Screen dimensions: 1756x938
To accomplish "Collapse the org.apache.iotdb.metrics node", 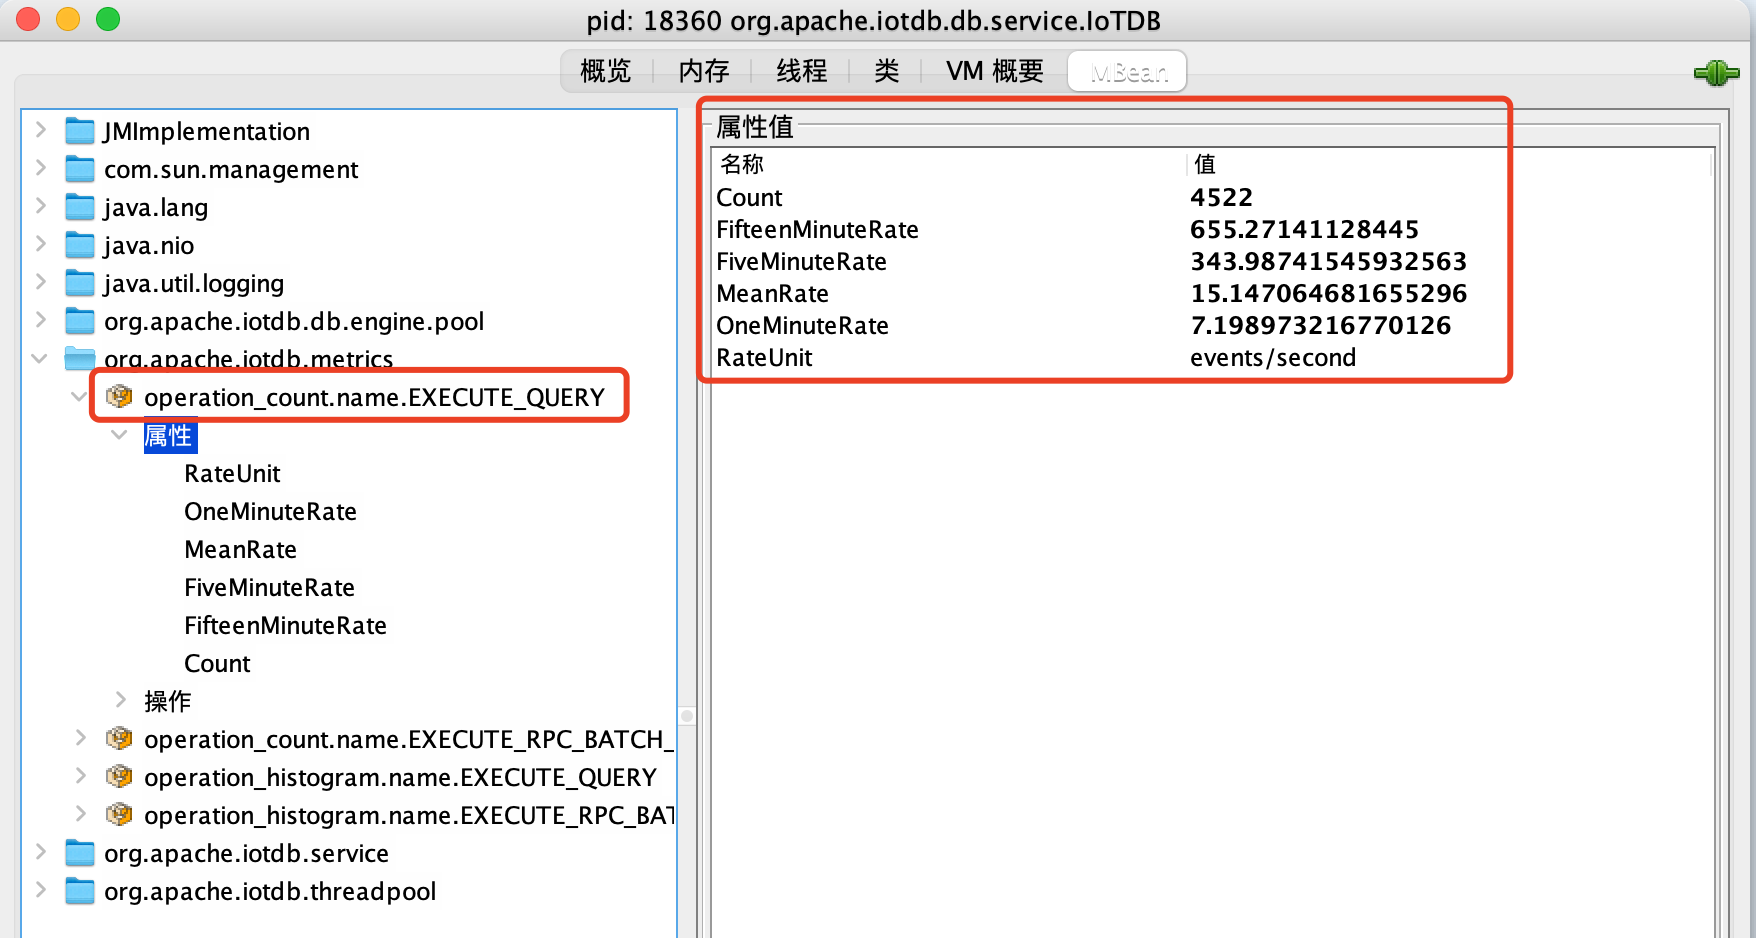I will (x=40, y=358).
